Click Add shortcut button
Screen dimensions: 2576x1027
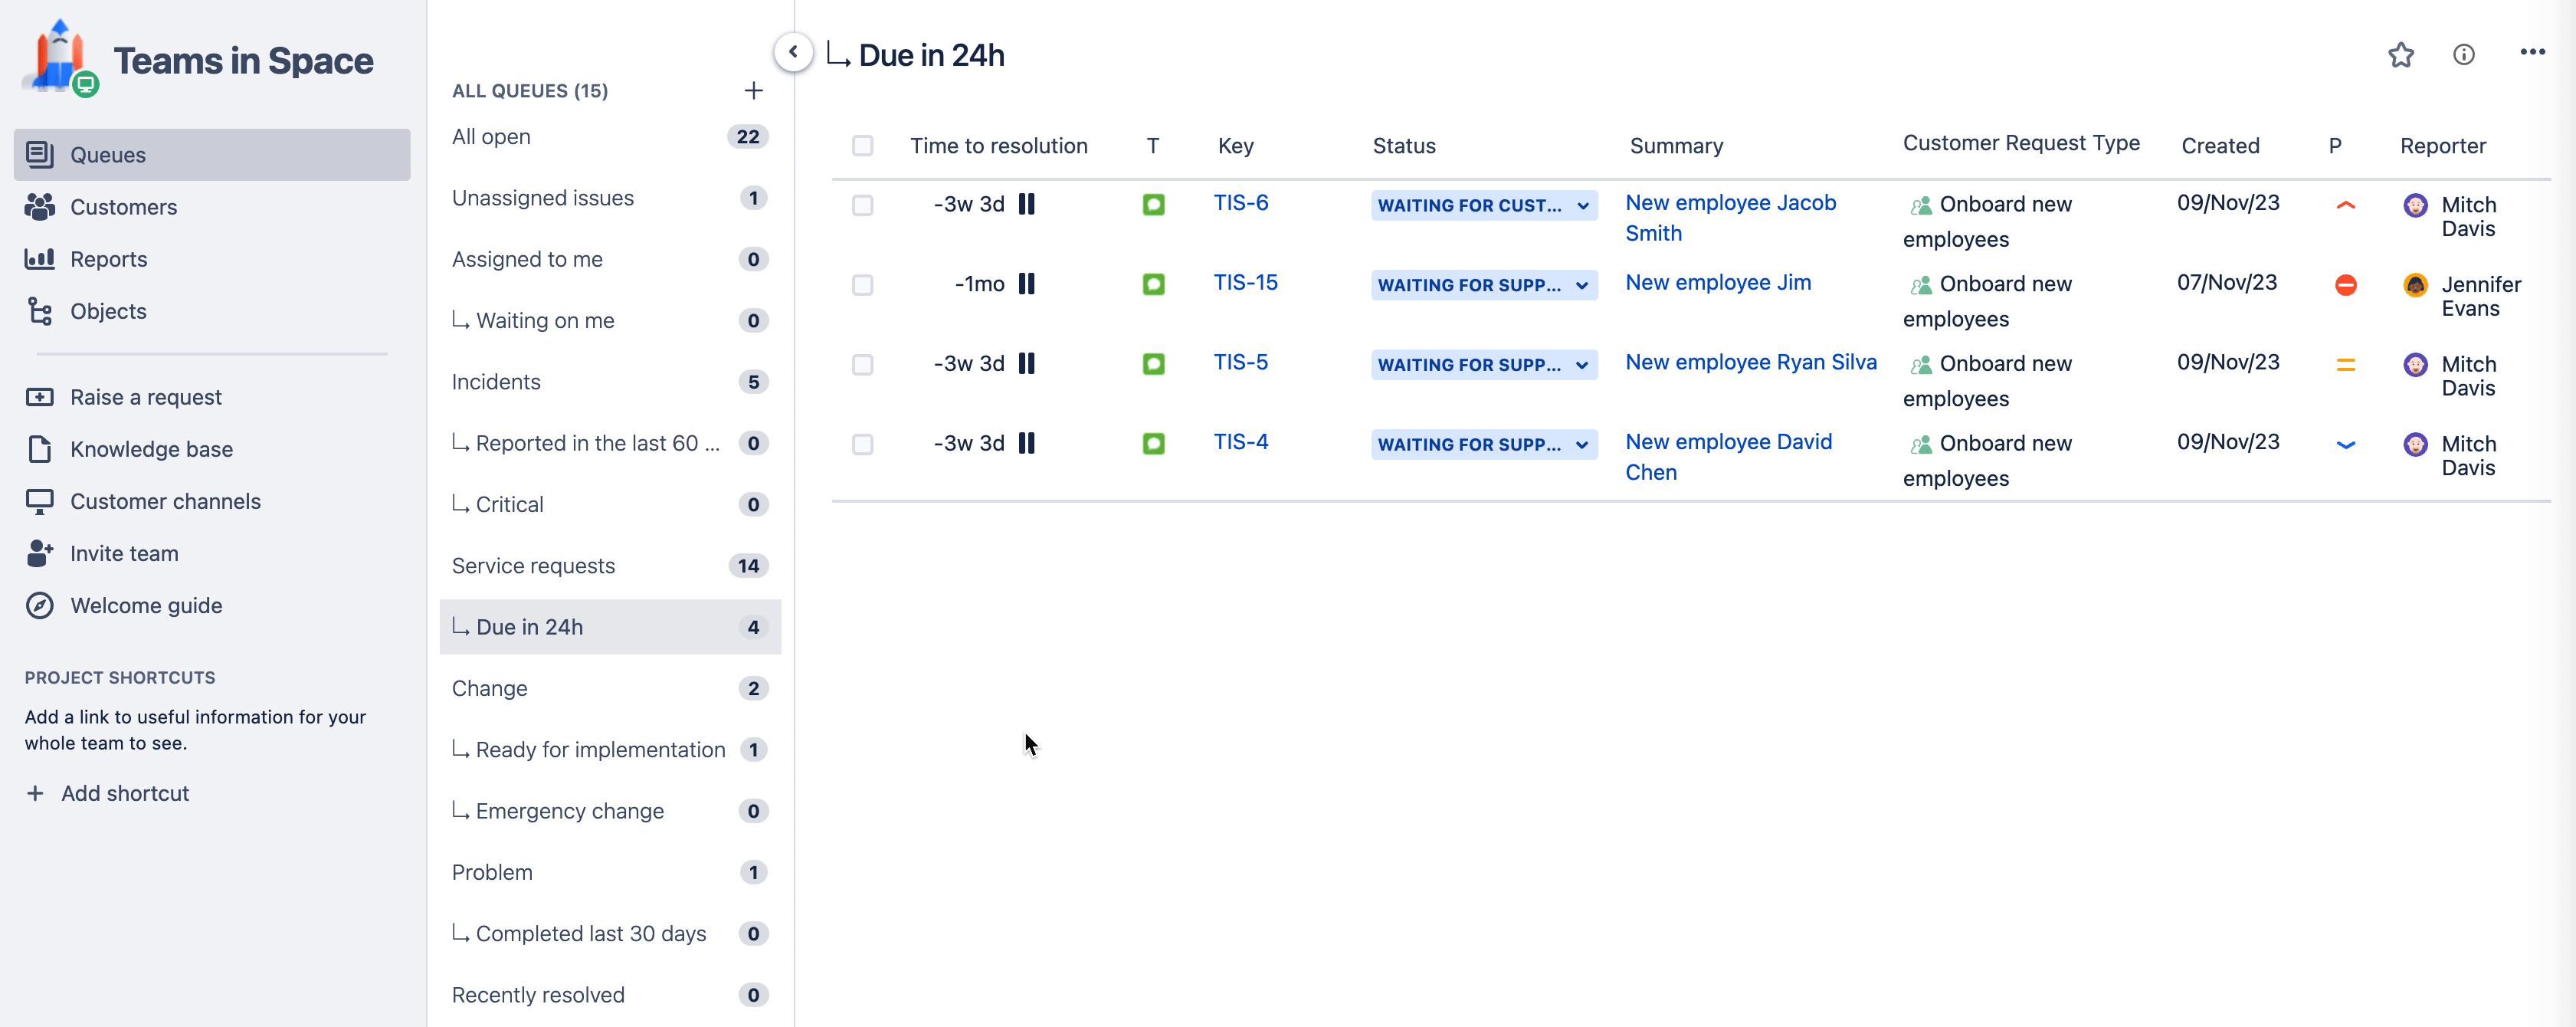tap(108, 793)
